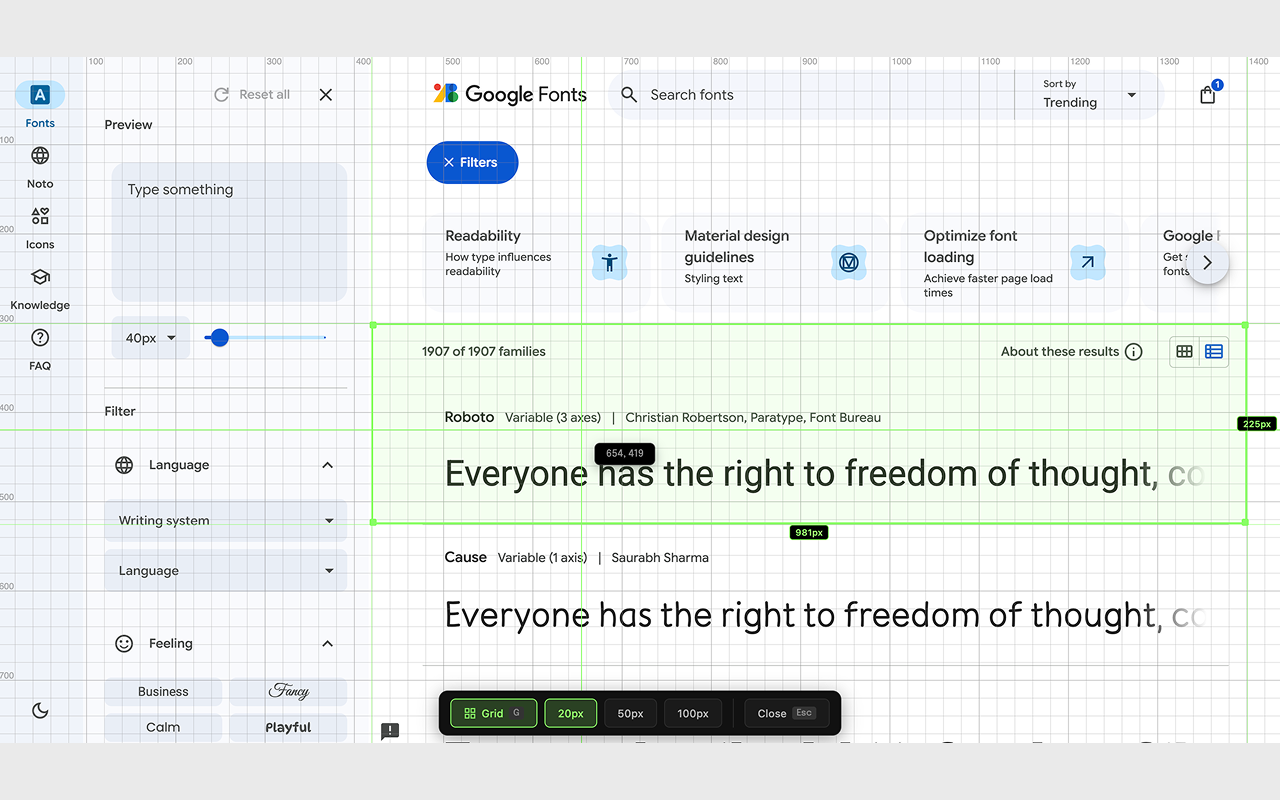
Task: Click the "Saurabh Sharma" designer name
Action: [660, 558]
